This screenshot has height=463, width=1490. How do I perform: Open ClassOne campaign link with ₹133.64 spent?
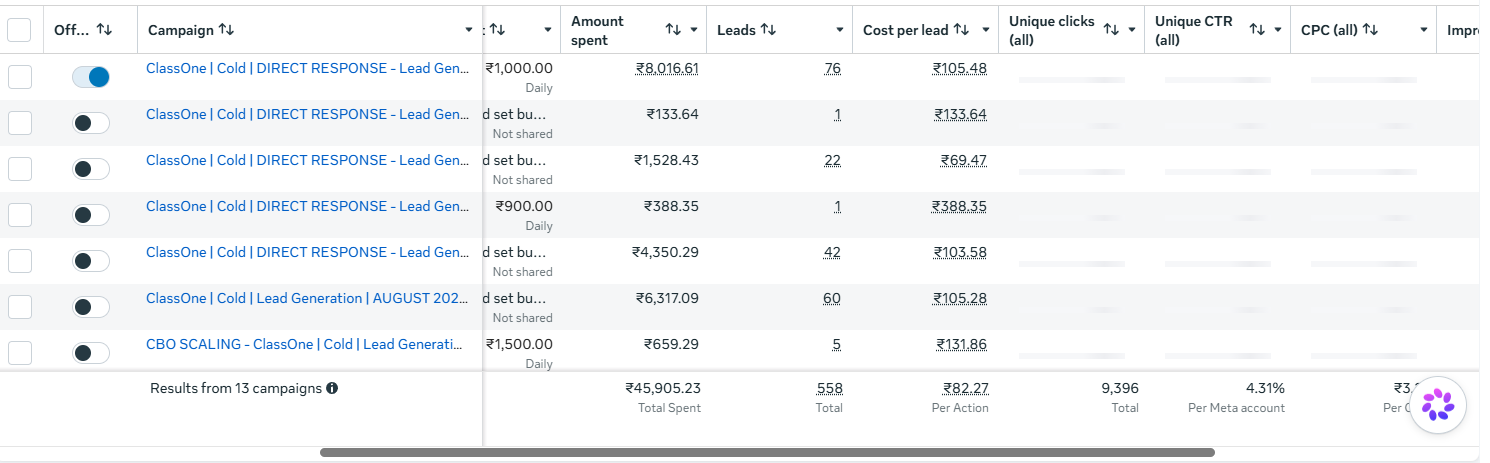308,114
